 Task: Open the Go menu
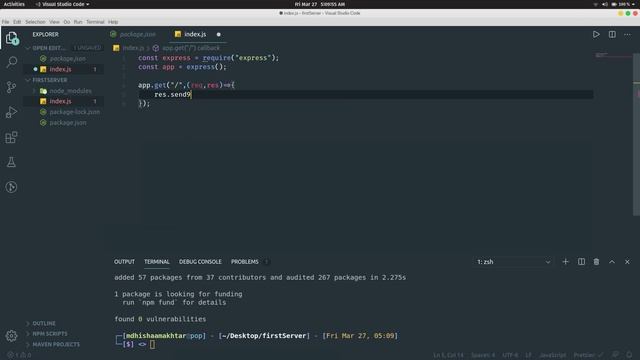pos(67,22)
